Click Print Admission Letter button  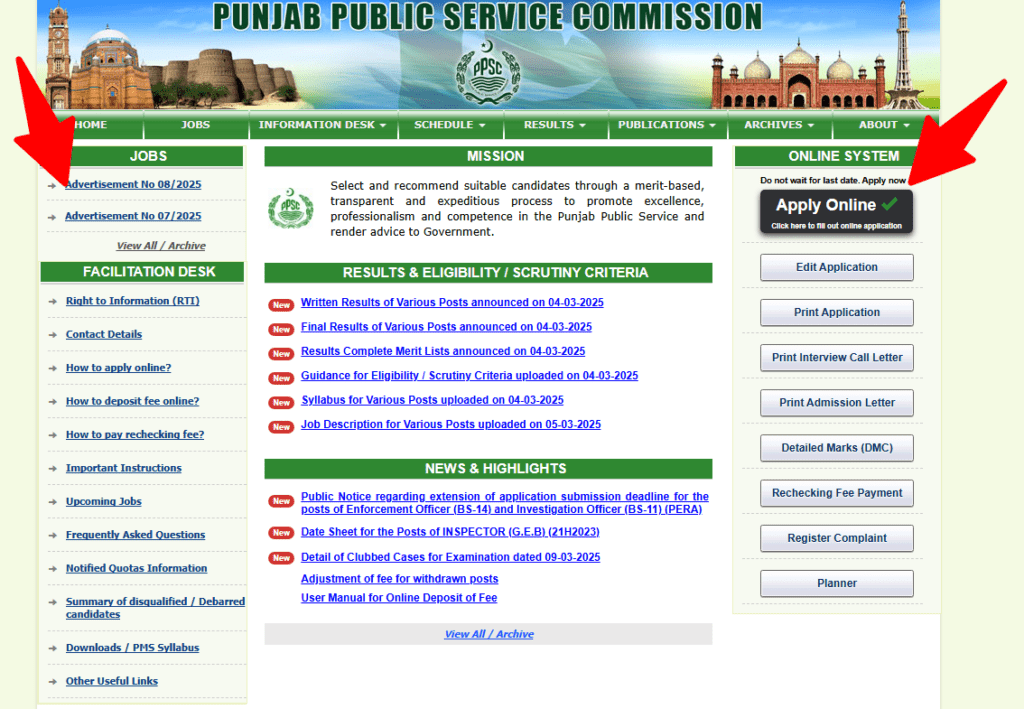pyautogui.click(x=837, y=402)
